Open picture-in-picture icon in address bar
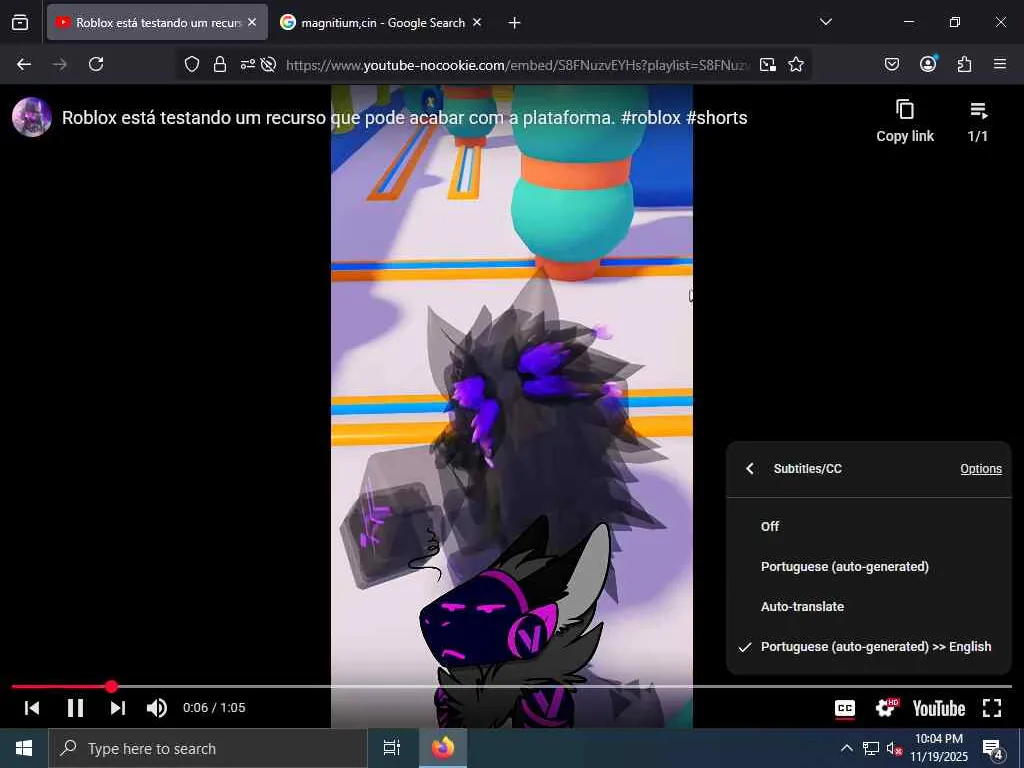The width and height of the screenshot is (1024, 768). tap(768, 64)
